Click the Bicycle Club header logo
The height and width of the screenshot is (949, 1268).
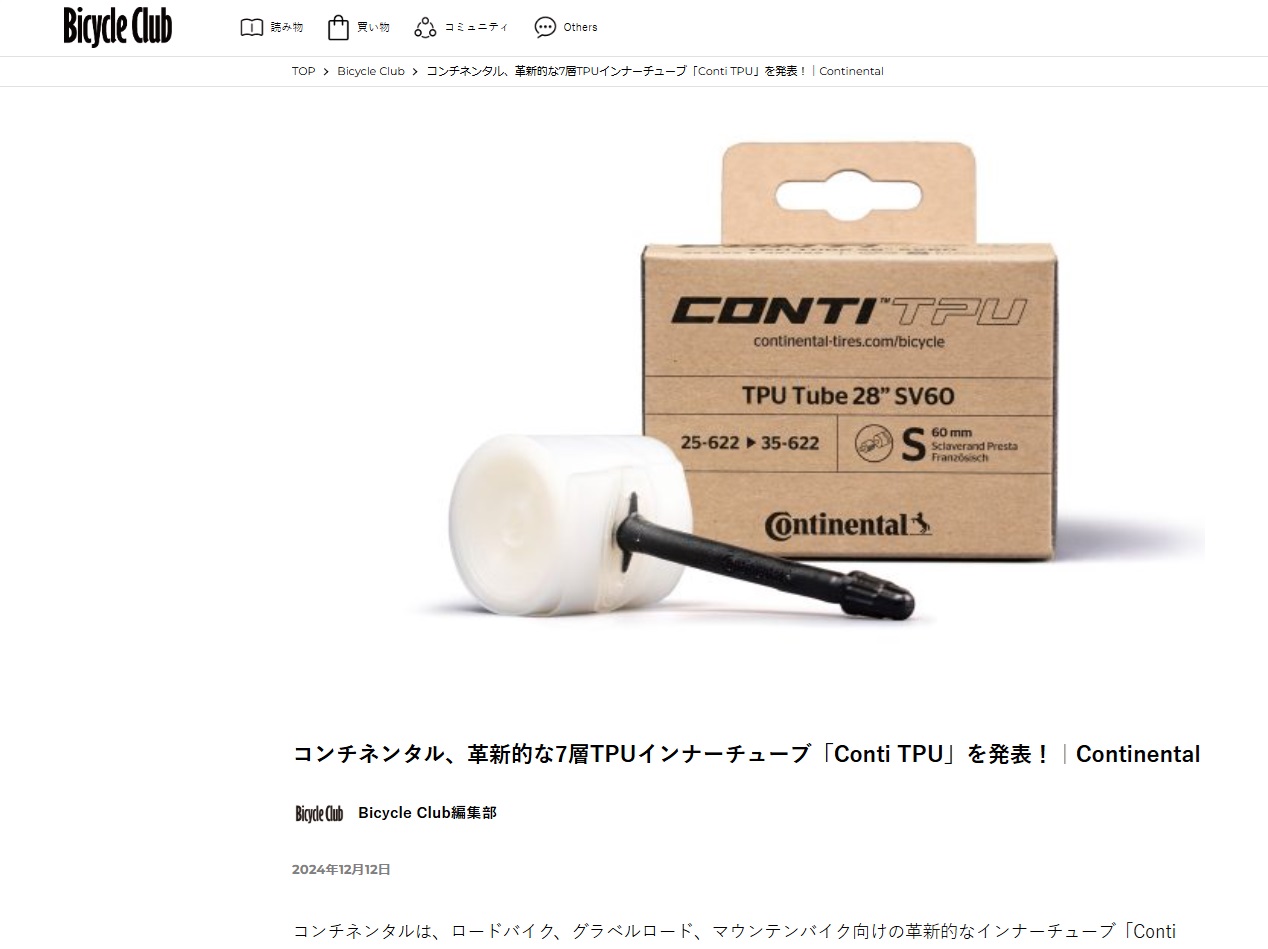click(118, 26)
